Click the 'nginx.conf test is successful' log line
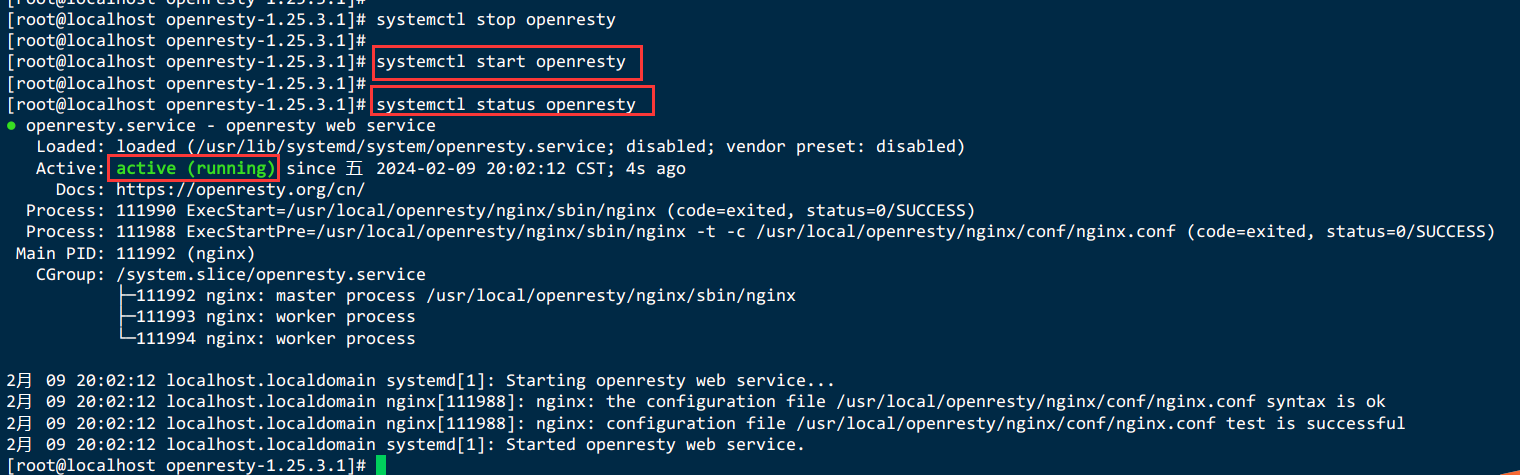 (x=706, y=423)
